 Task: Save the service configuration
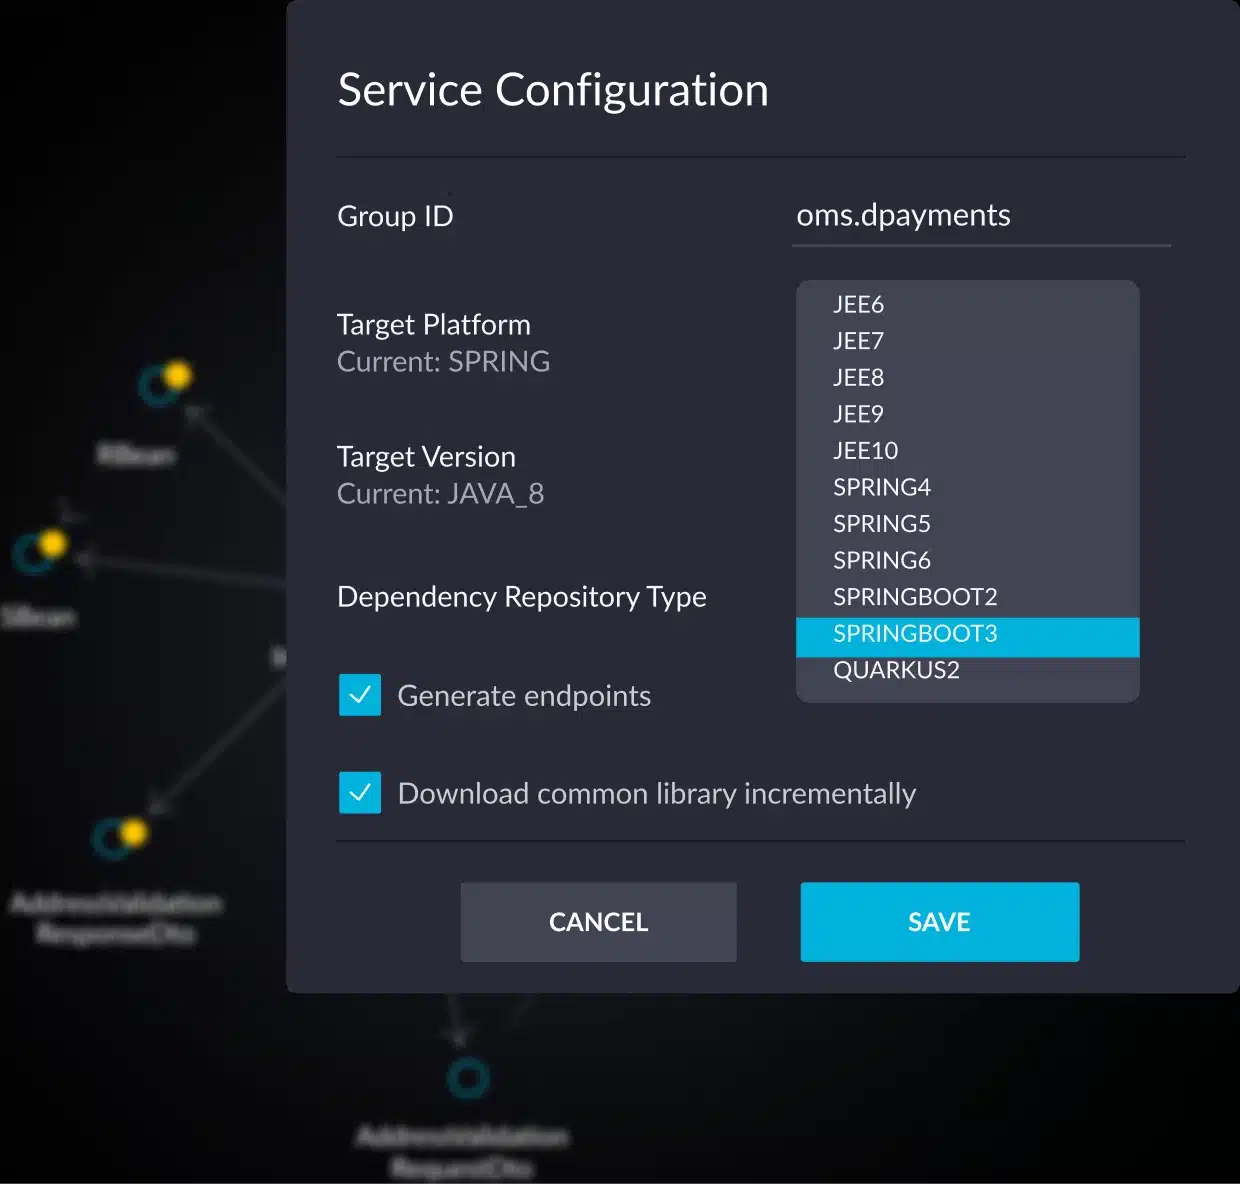point(940,922)
